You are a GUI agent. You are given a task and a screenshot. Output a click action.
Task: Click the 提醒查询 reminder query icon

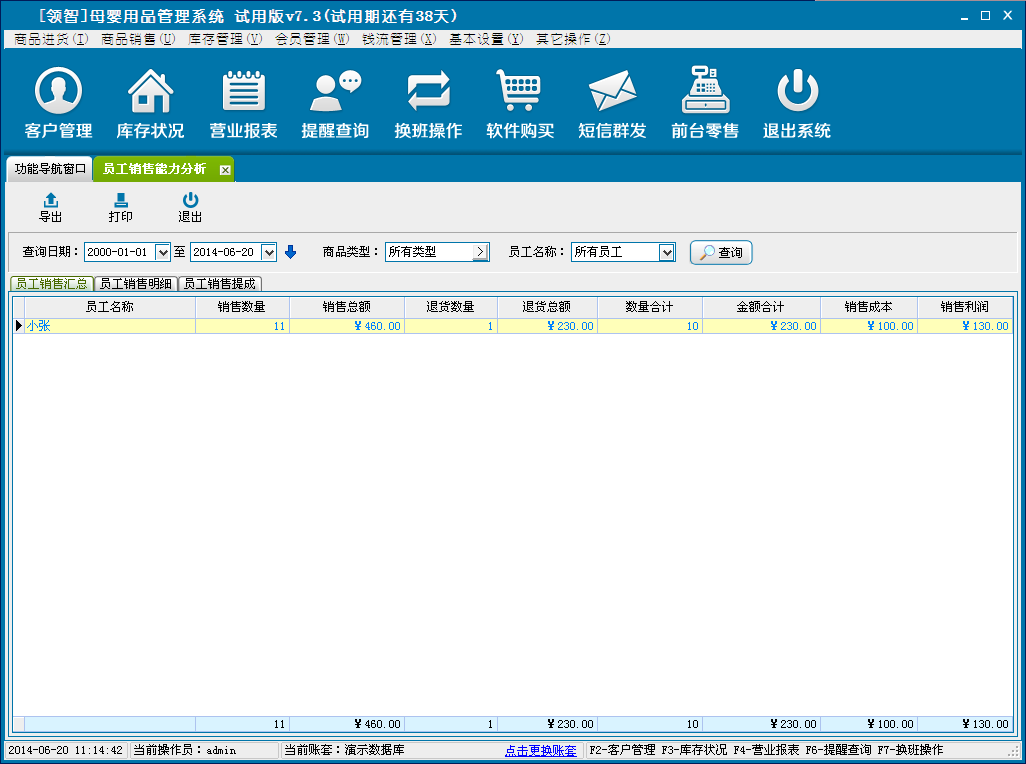pos(335,104)
